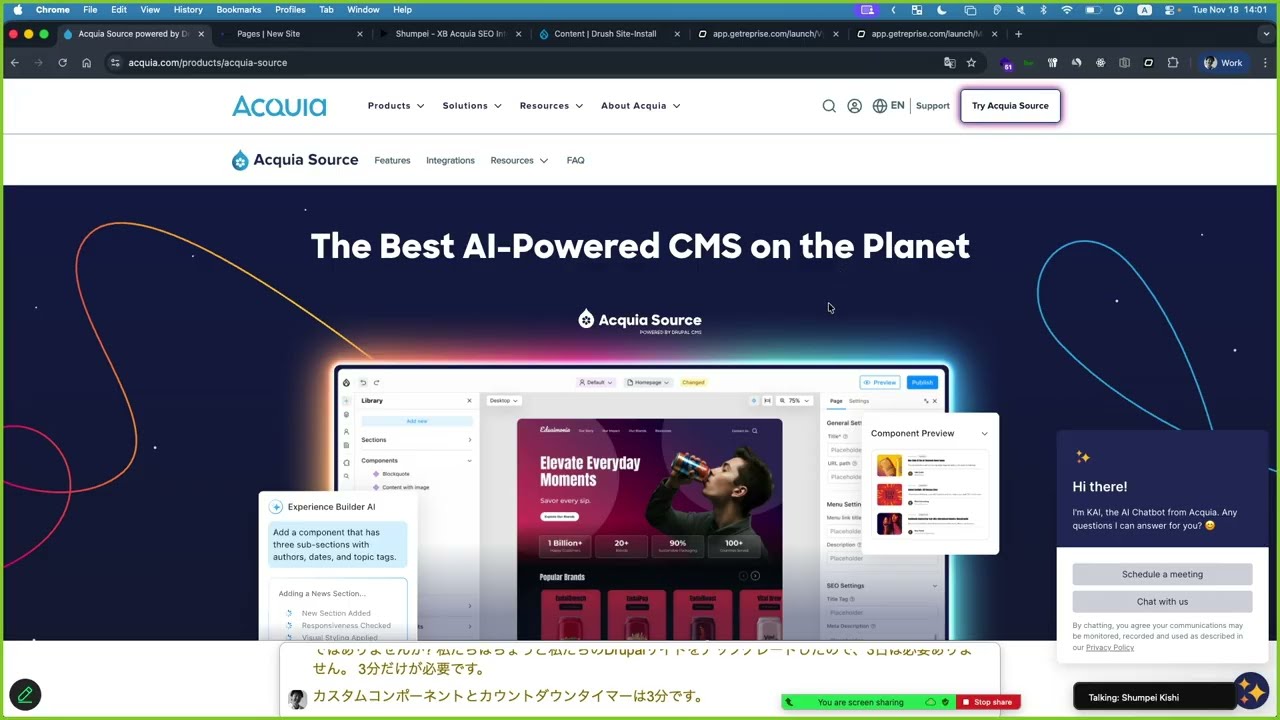Click Schedule a meeting in chatbot
The image size is (1280, 720).
(1162, 574)
